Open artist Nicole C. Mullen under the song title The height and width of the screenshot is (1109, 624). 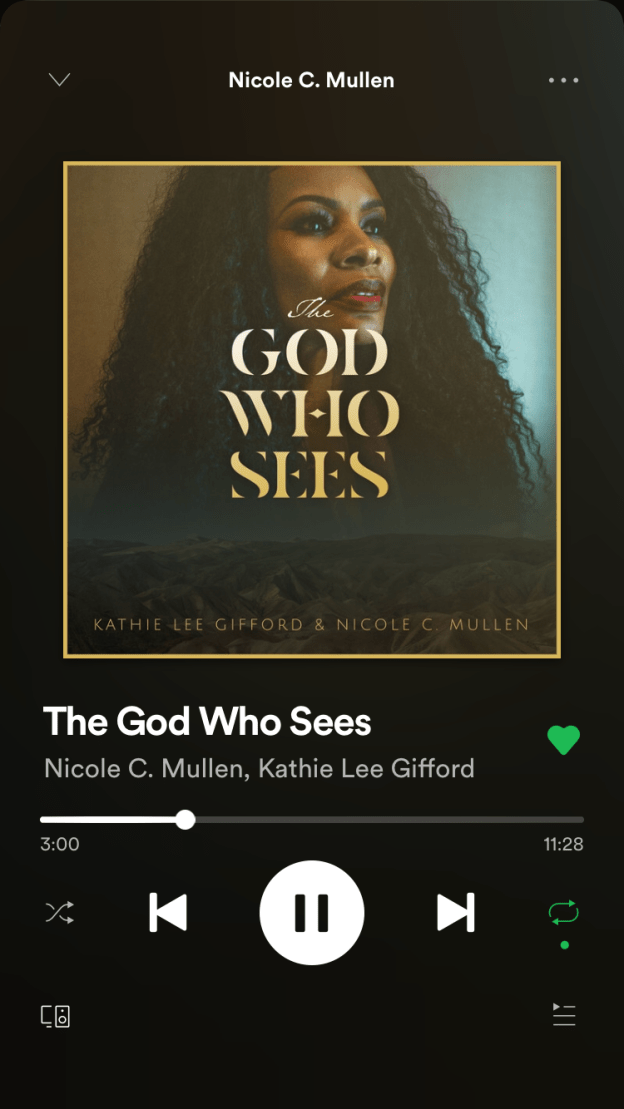pyautogui.click(x=143, y=768)
